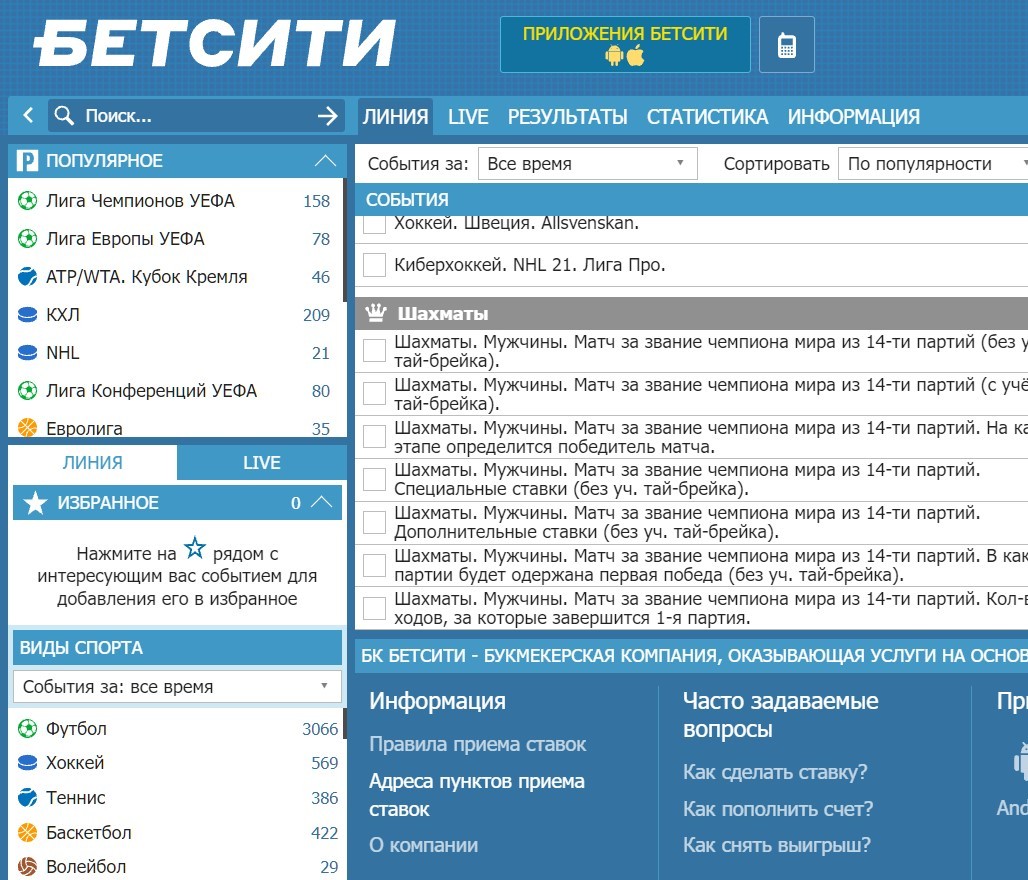
Task: Submit search with the right arrow
Action: point(328,116)
